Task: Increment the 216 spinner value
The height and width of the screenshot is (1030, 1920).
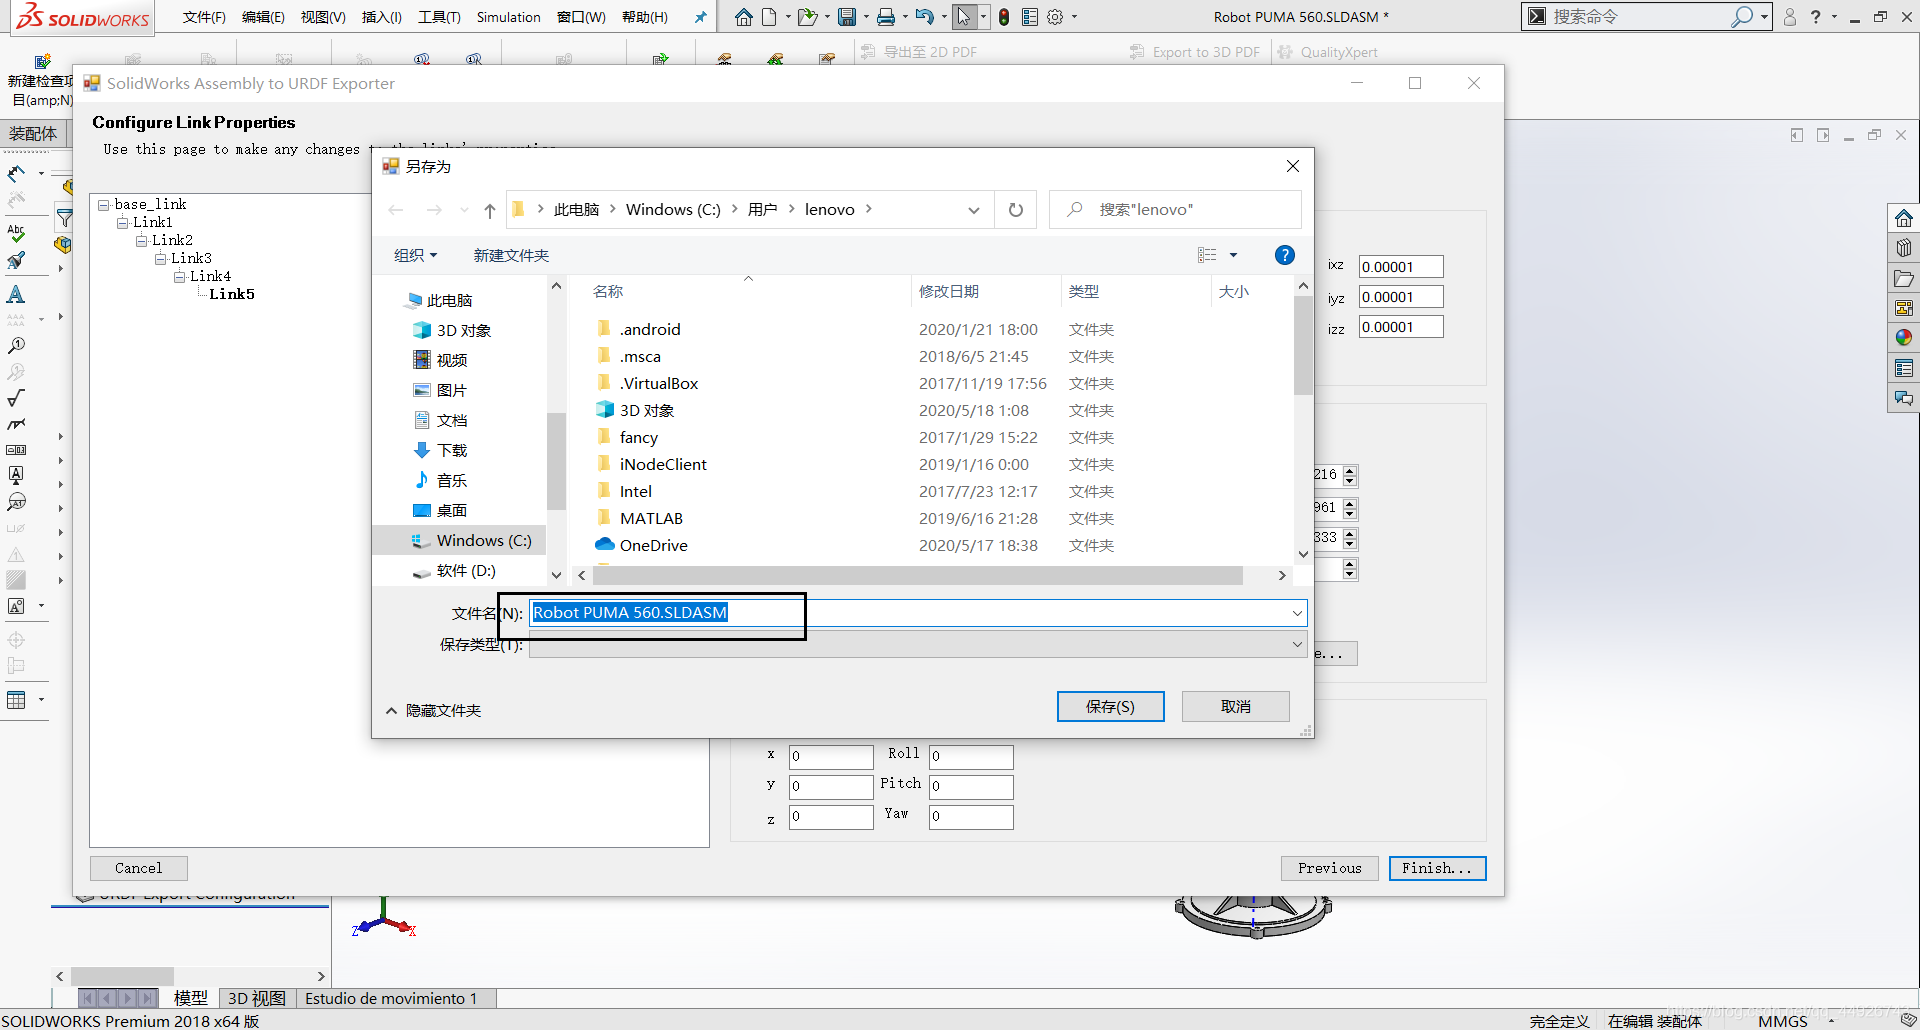Action: (1350, 471)
